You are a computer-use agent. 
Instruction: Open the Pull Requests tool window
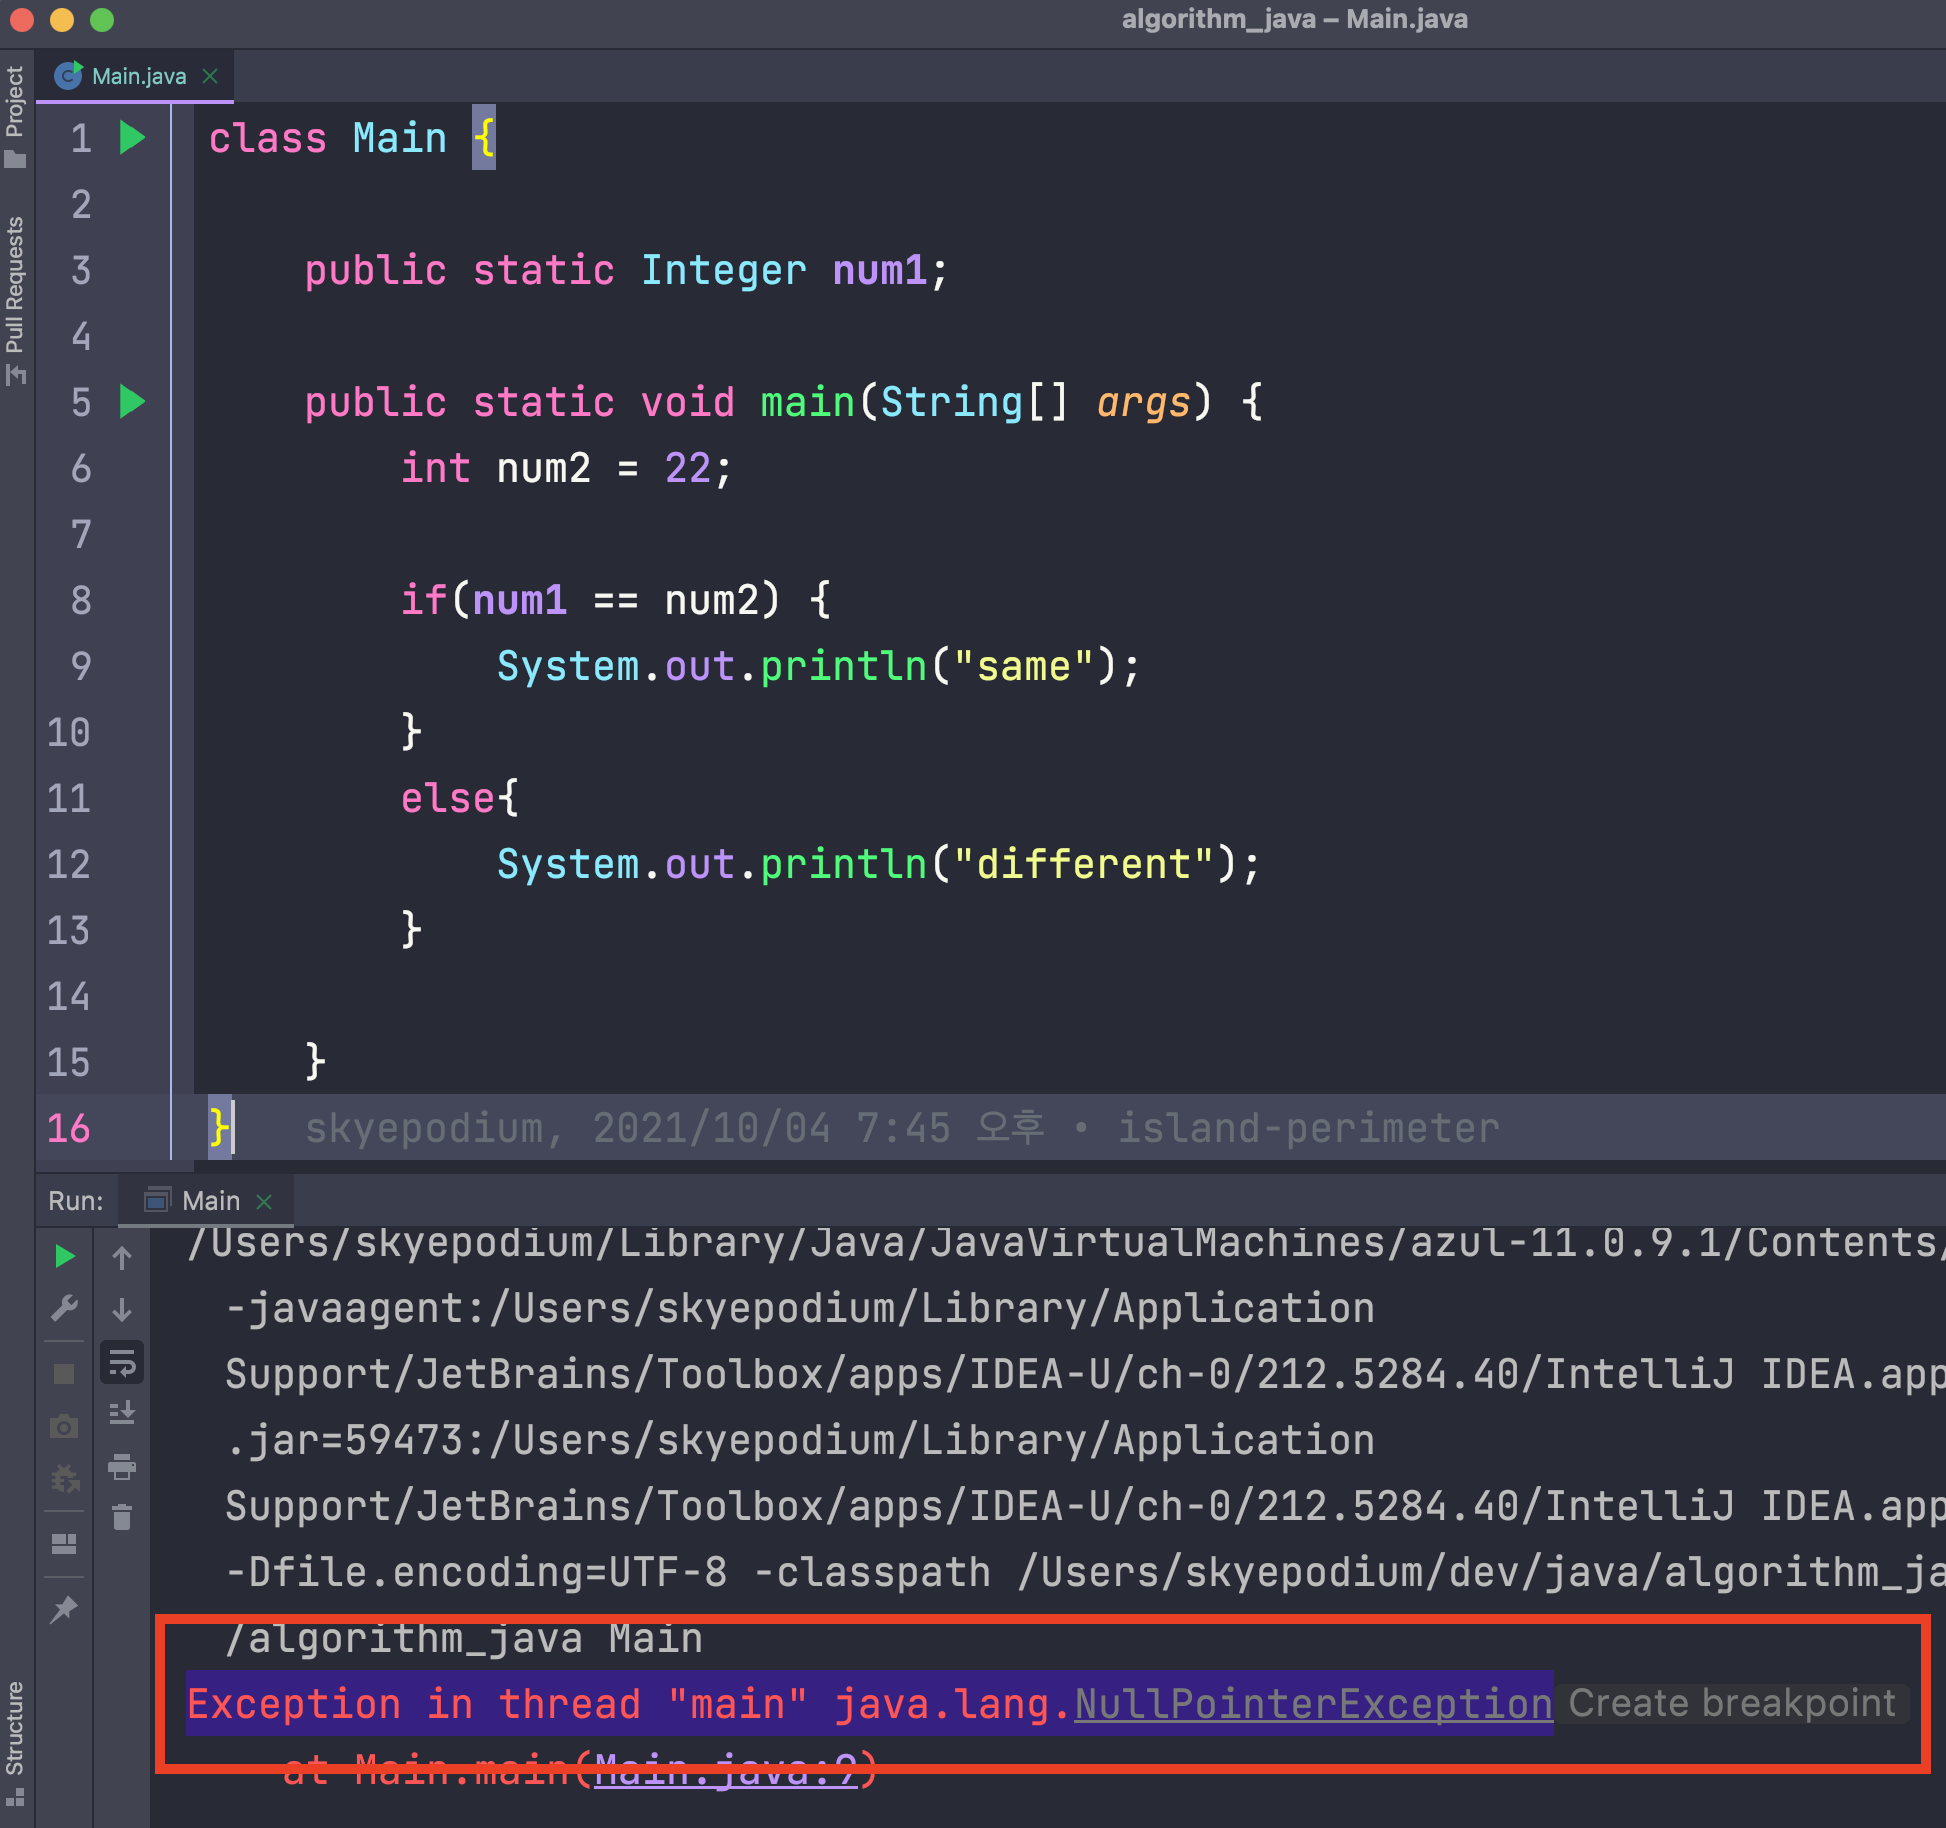(x=15, y=300)
